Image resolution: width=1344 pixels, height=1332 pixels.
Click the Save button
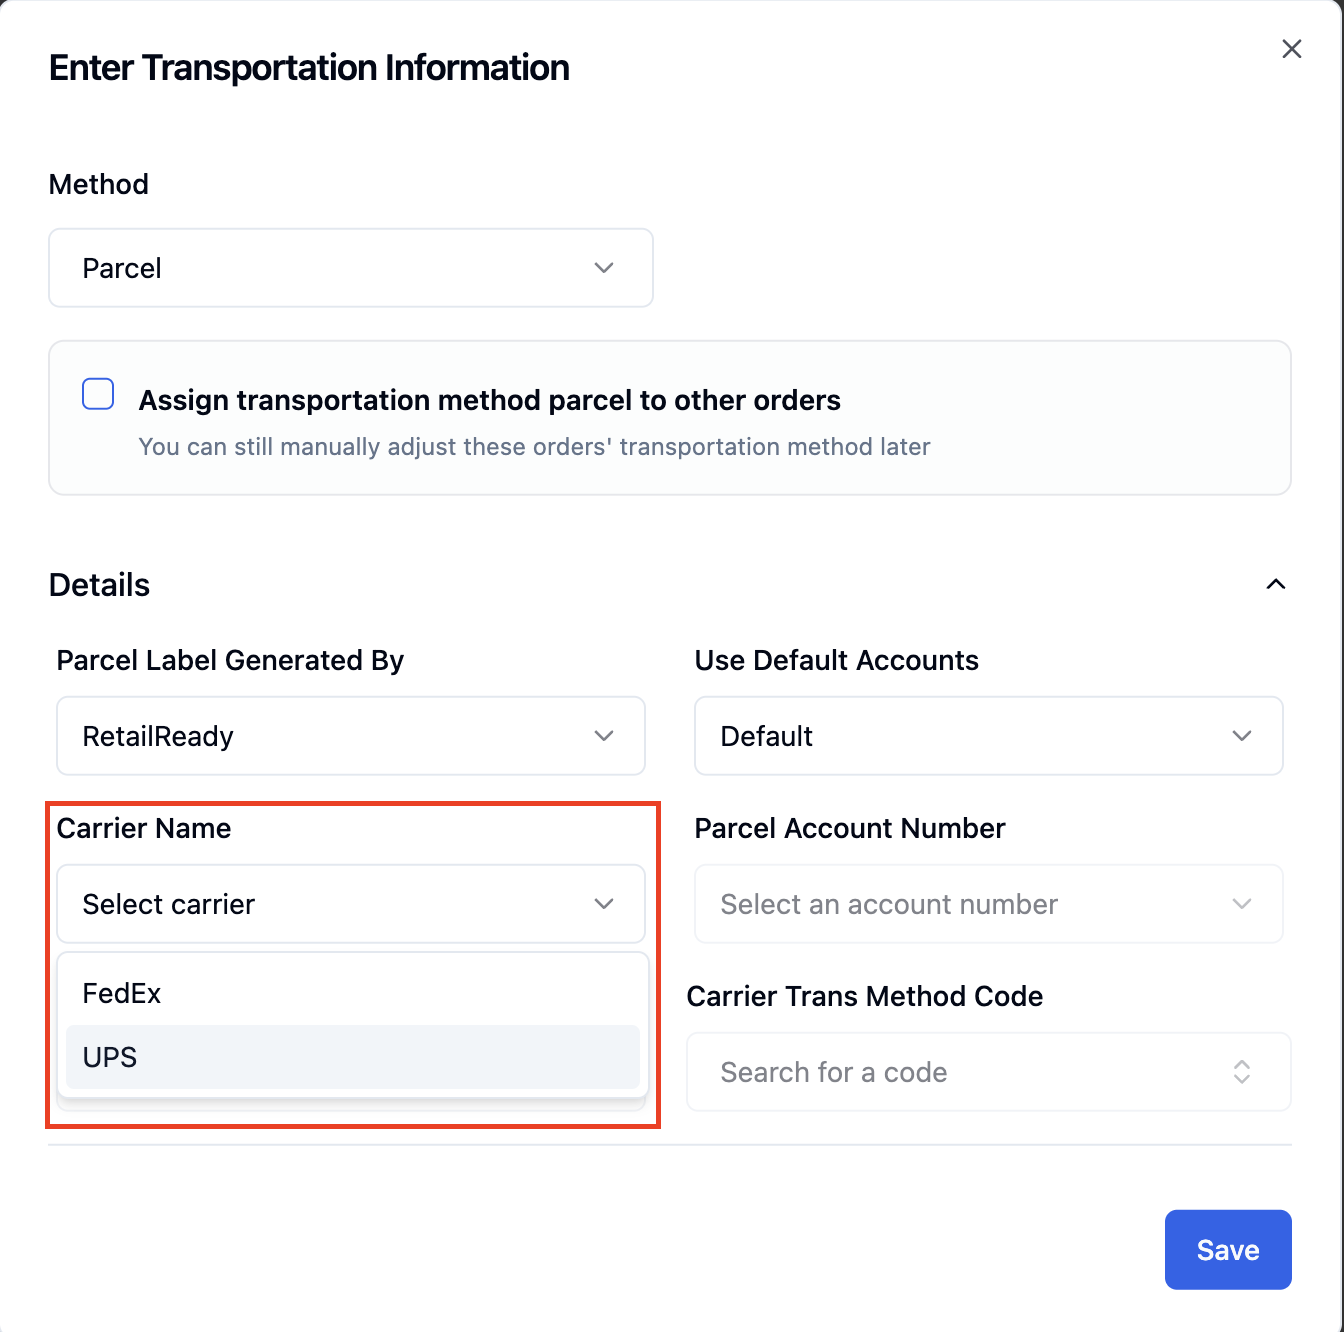coord(1228,1250)
